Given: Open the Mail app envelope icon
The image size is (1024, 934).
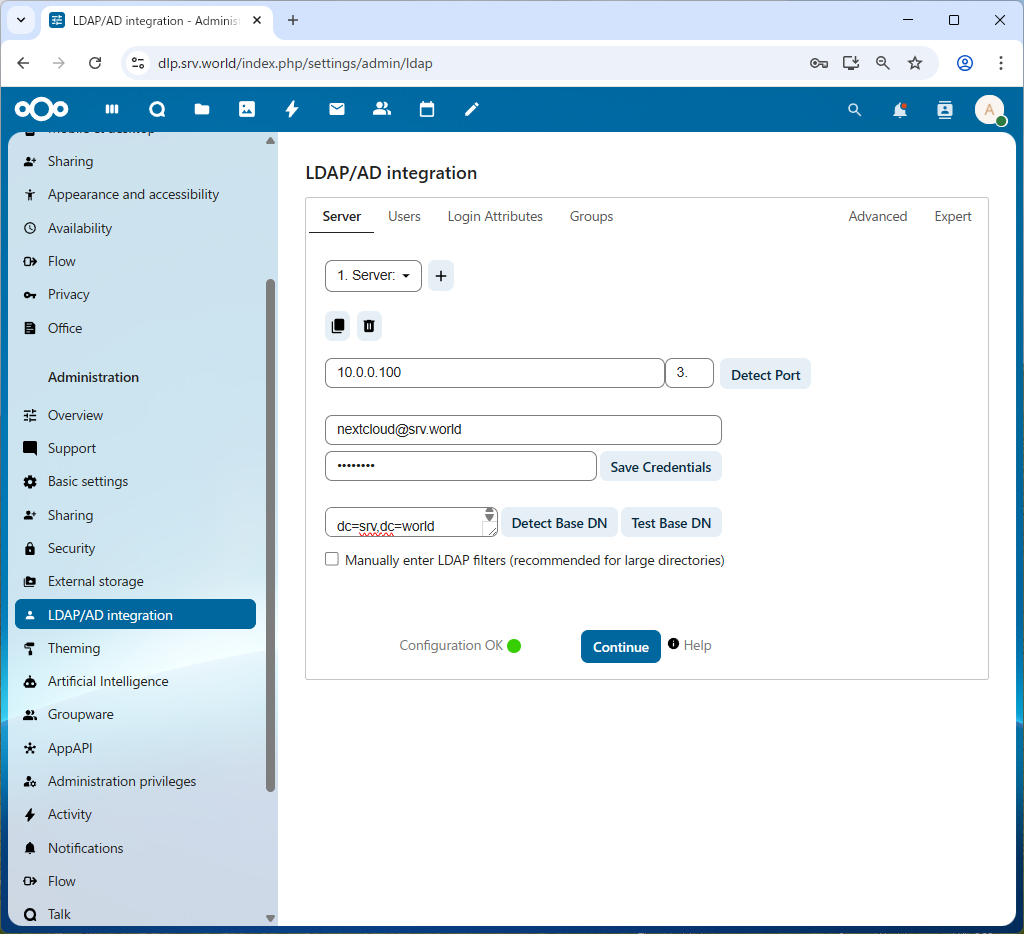Looking at the screenshot, I should click(x=337, y=109).
